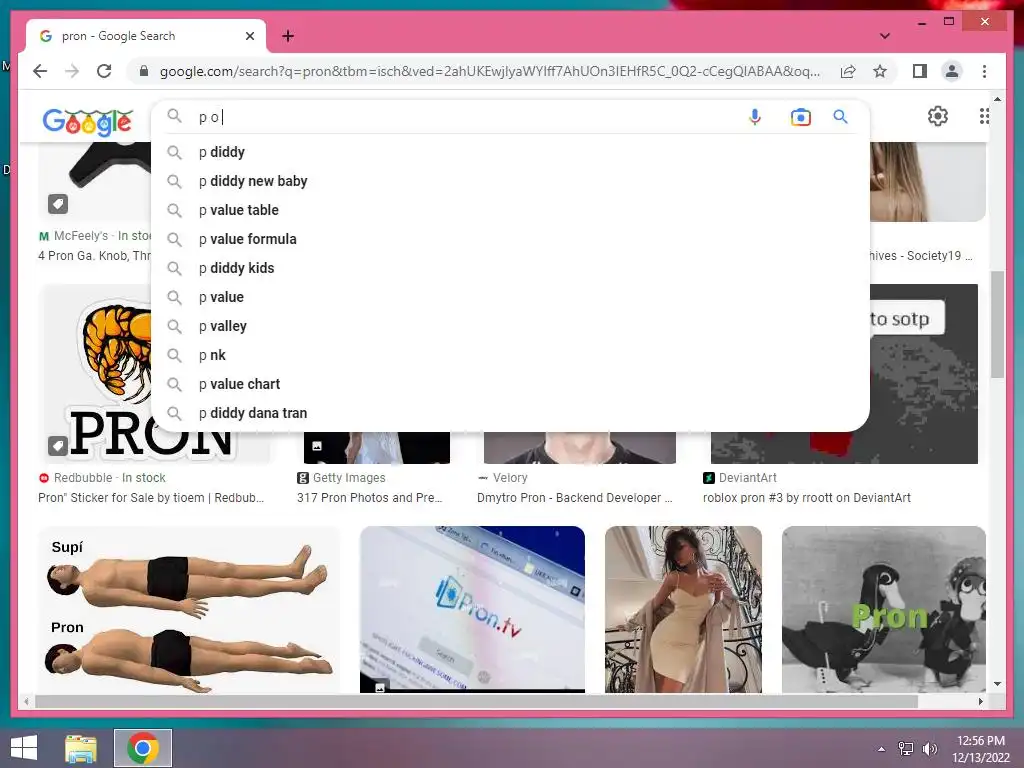Click the horizontal page scrollbar
Viewport: 1024px width, 768px height.
coord(477,701)
